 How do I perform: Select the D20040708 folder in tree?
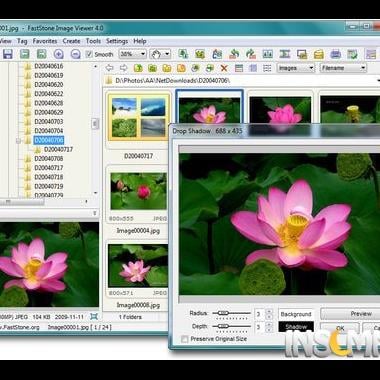pyautogui.click(x=49, y=158)
